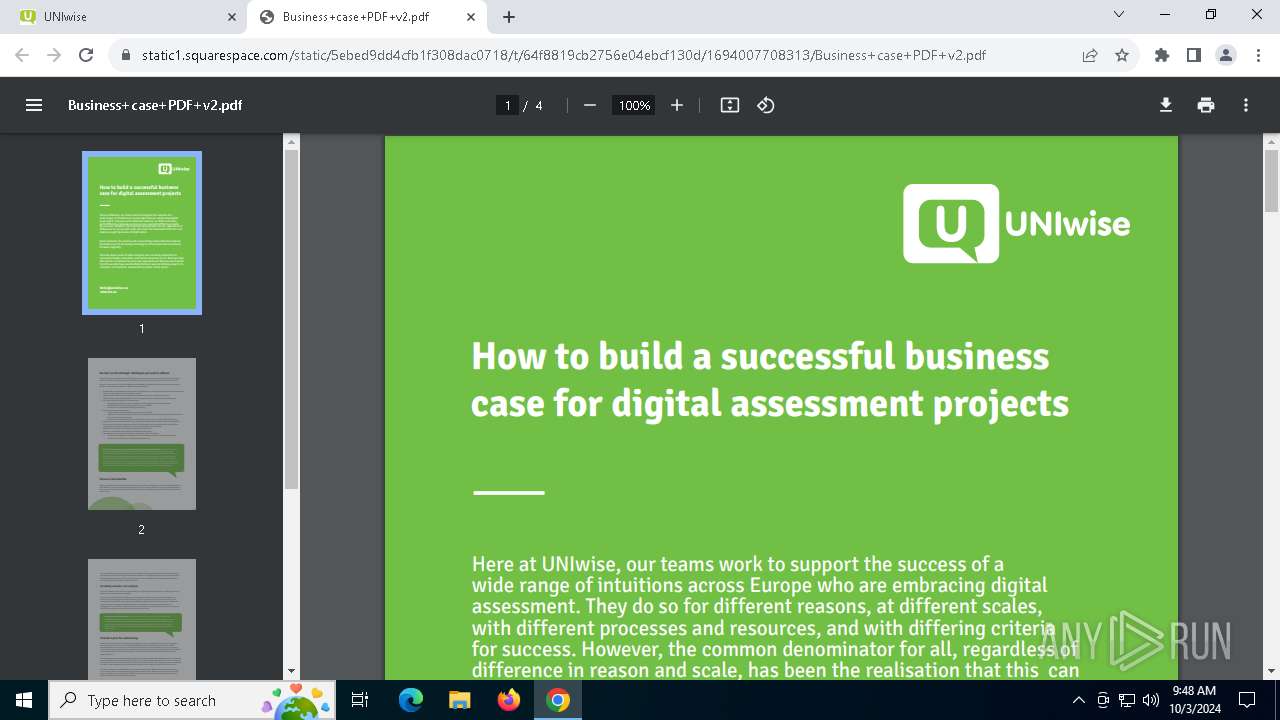Viewport: 1280px width, 720px height.
Task: Click the thumbnail panel scrollbar
Action: (291, 319)
